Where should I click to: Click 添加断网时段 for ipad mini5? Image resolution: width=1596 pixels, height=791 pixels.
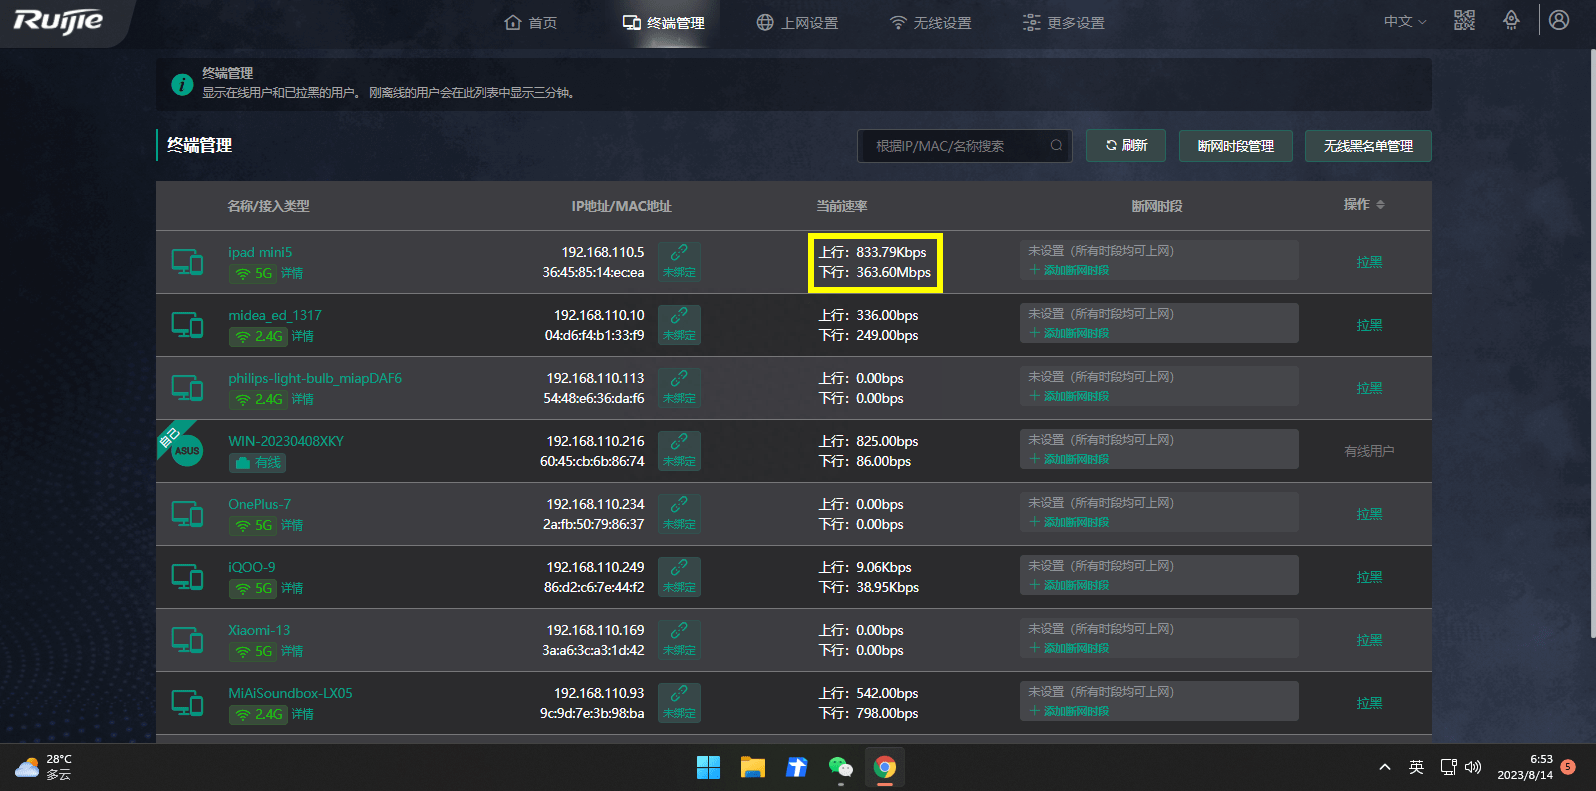[x=1069, y=270]
